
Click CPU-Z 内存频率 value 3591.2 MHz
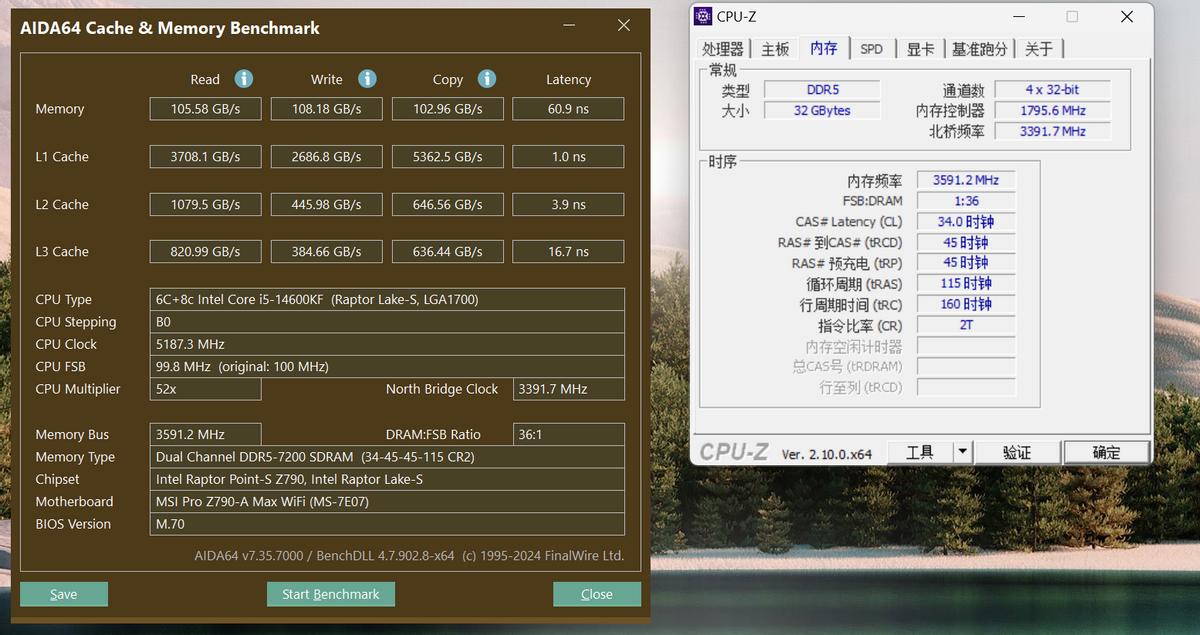(x=966, y=180)
